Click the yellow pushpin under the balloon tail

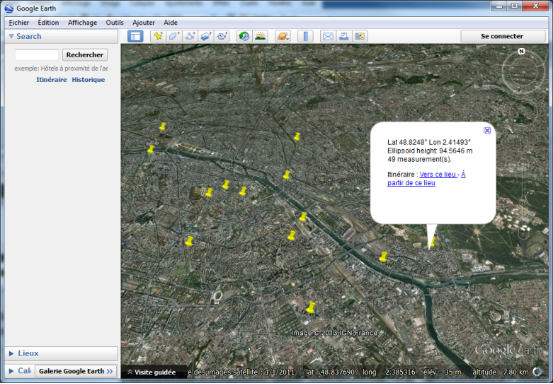(x=432, y=242)
